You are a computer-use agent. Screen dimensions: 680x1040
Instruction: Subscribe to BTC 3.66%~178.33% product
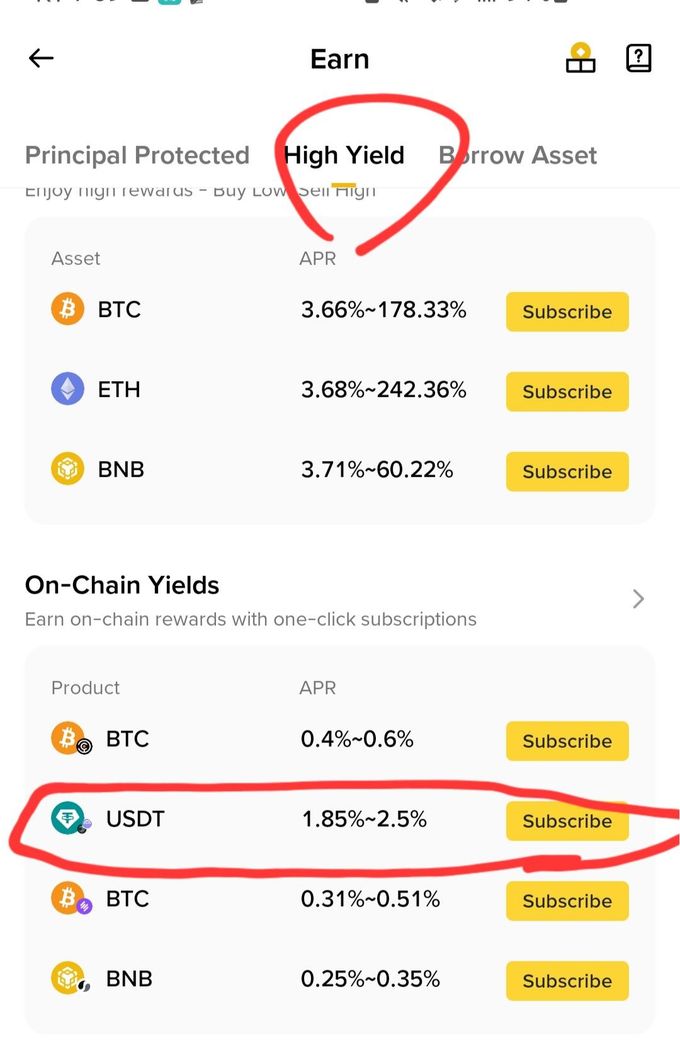(567, 311)
